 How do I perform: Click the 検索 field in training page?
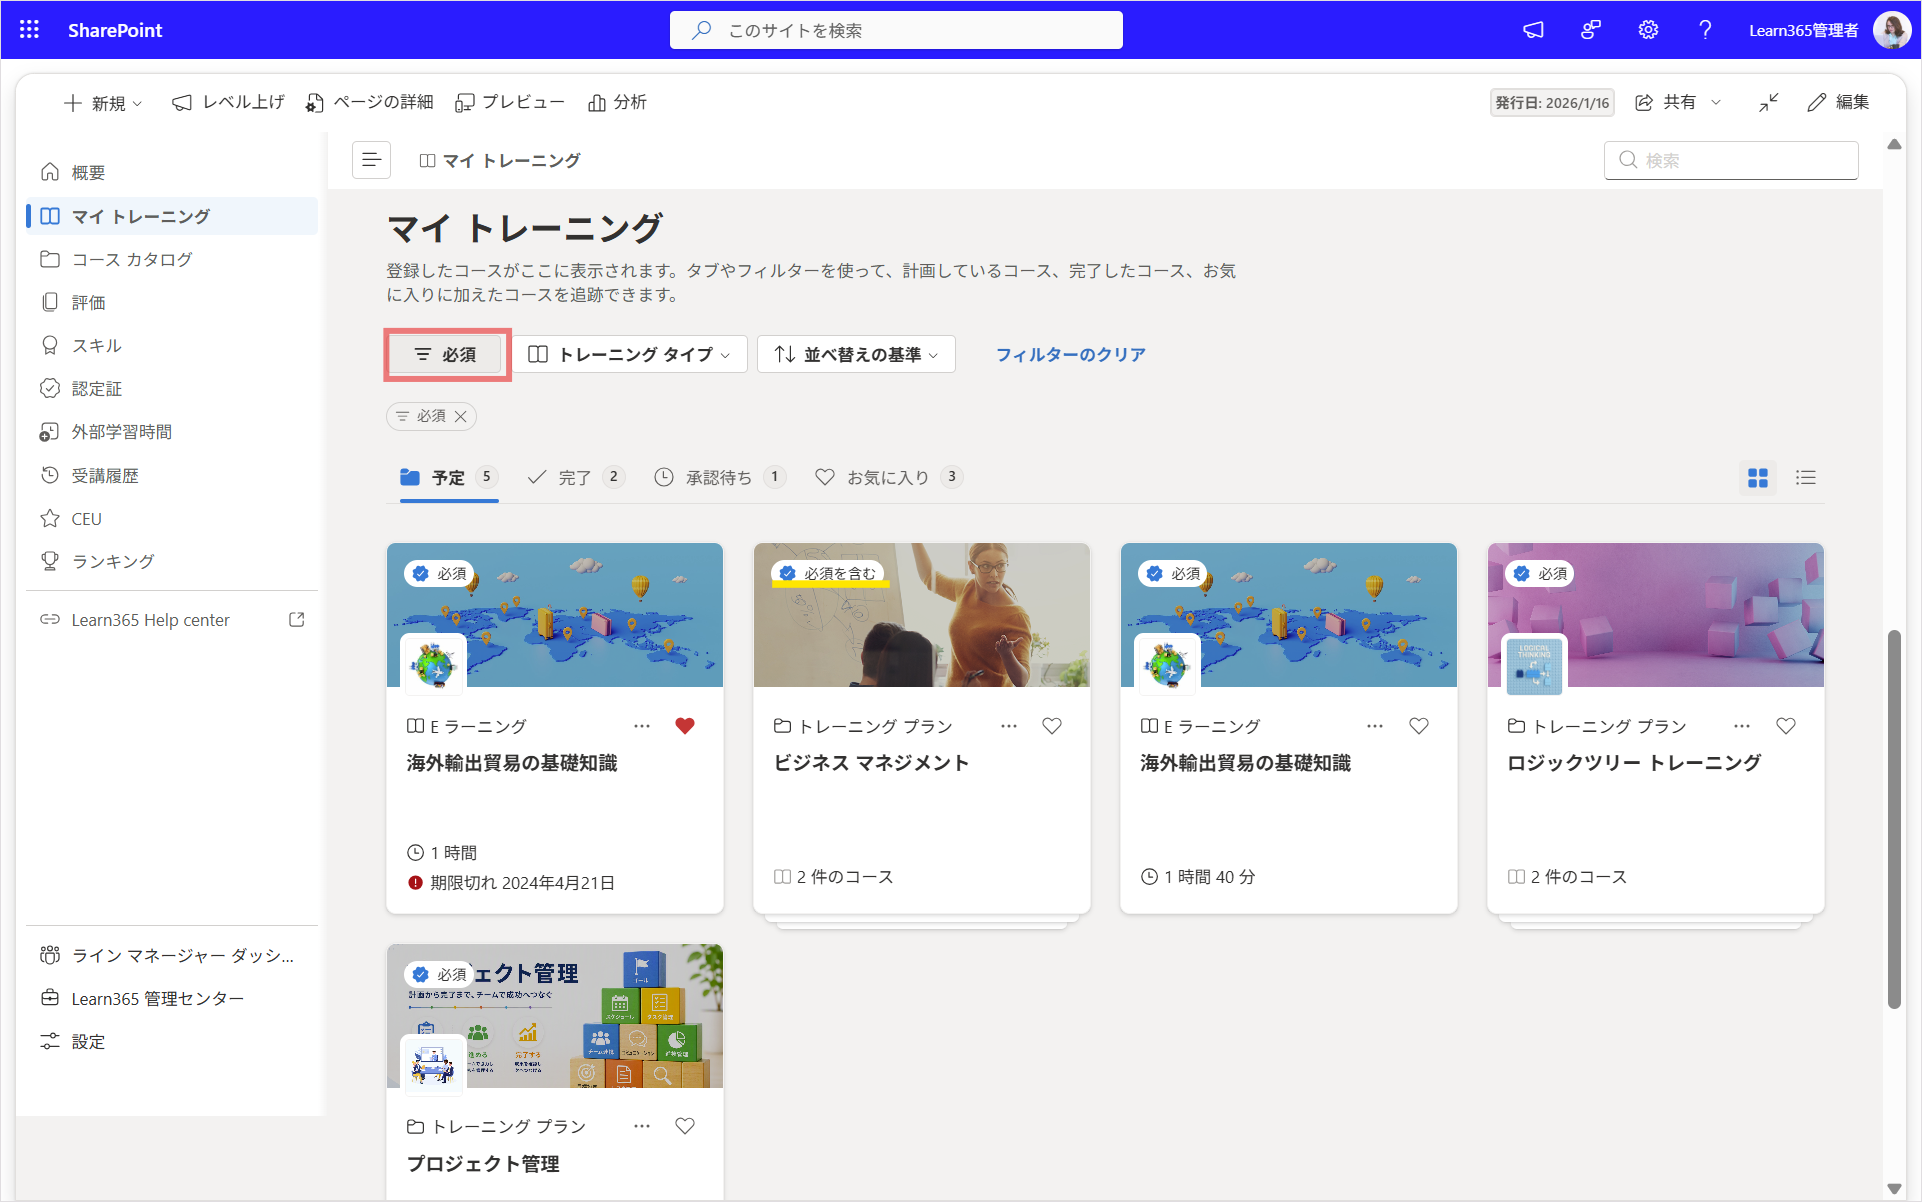point(1731,160)
